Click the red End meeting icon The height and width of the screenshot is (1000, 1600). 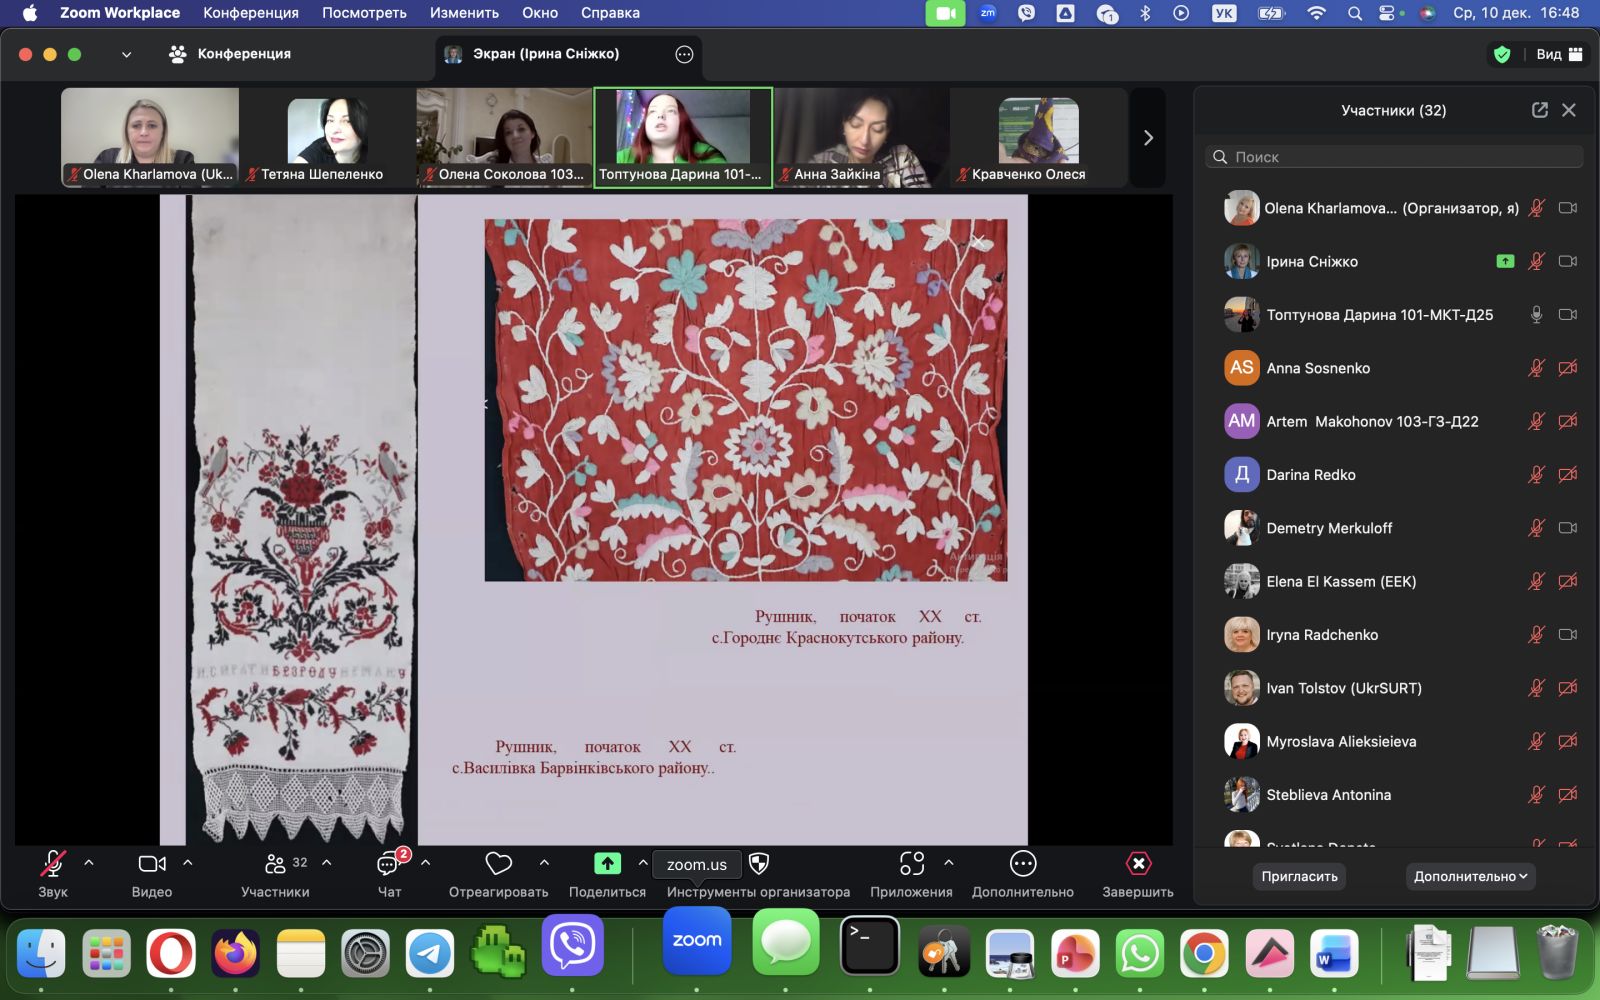1138,864
